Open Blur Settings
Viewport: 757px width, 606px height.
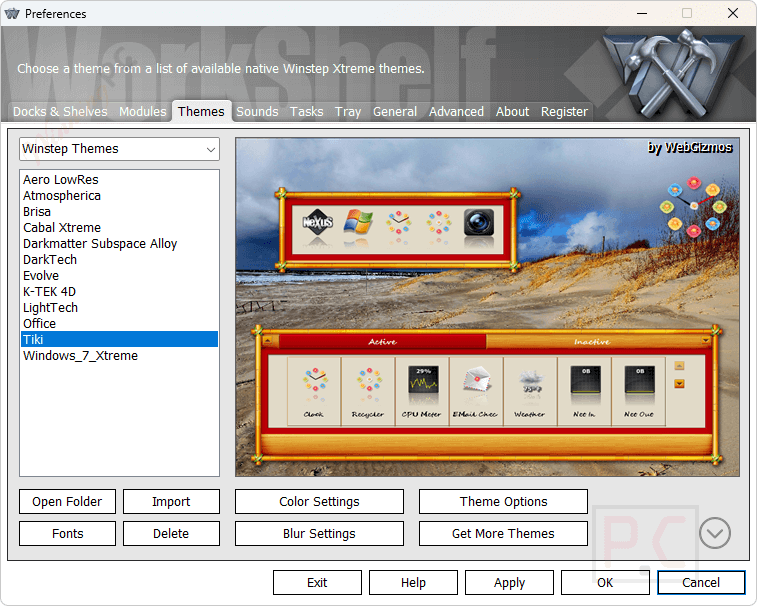coord(319,534)
